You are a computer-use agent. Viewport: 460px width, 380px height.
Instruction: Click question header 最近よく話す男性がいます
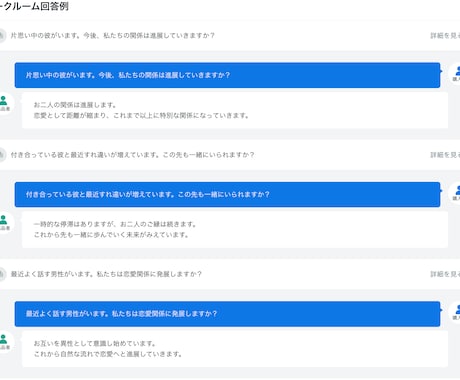pyautogui.click(x=106, y=274)
